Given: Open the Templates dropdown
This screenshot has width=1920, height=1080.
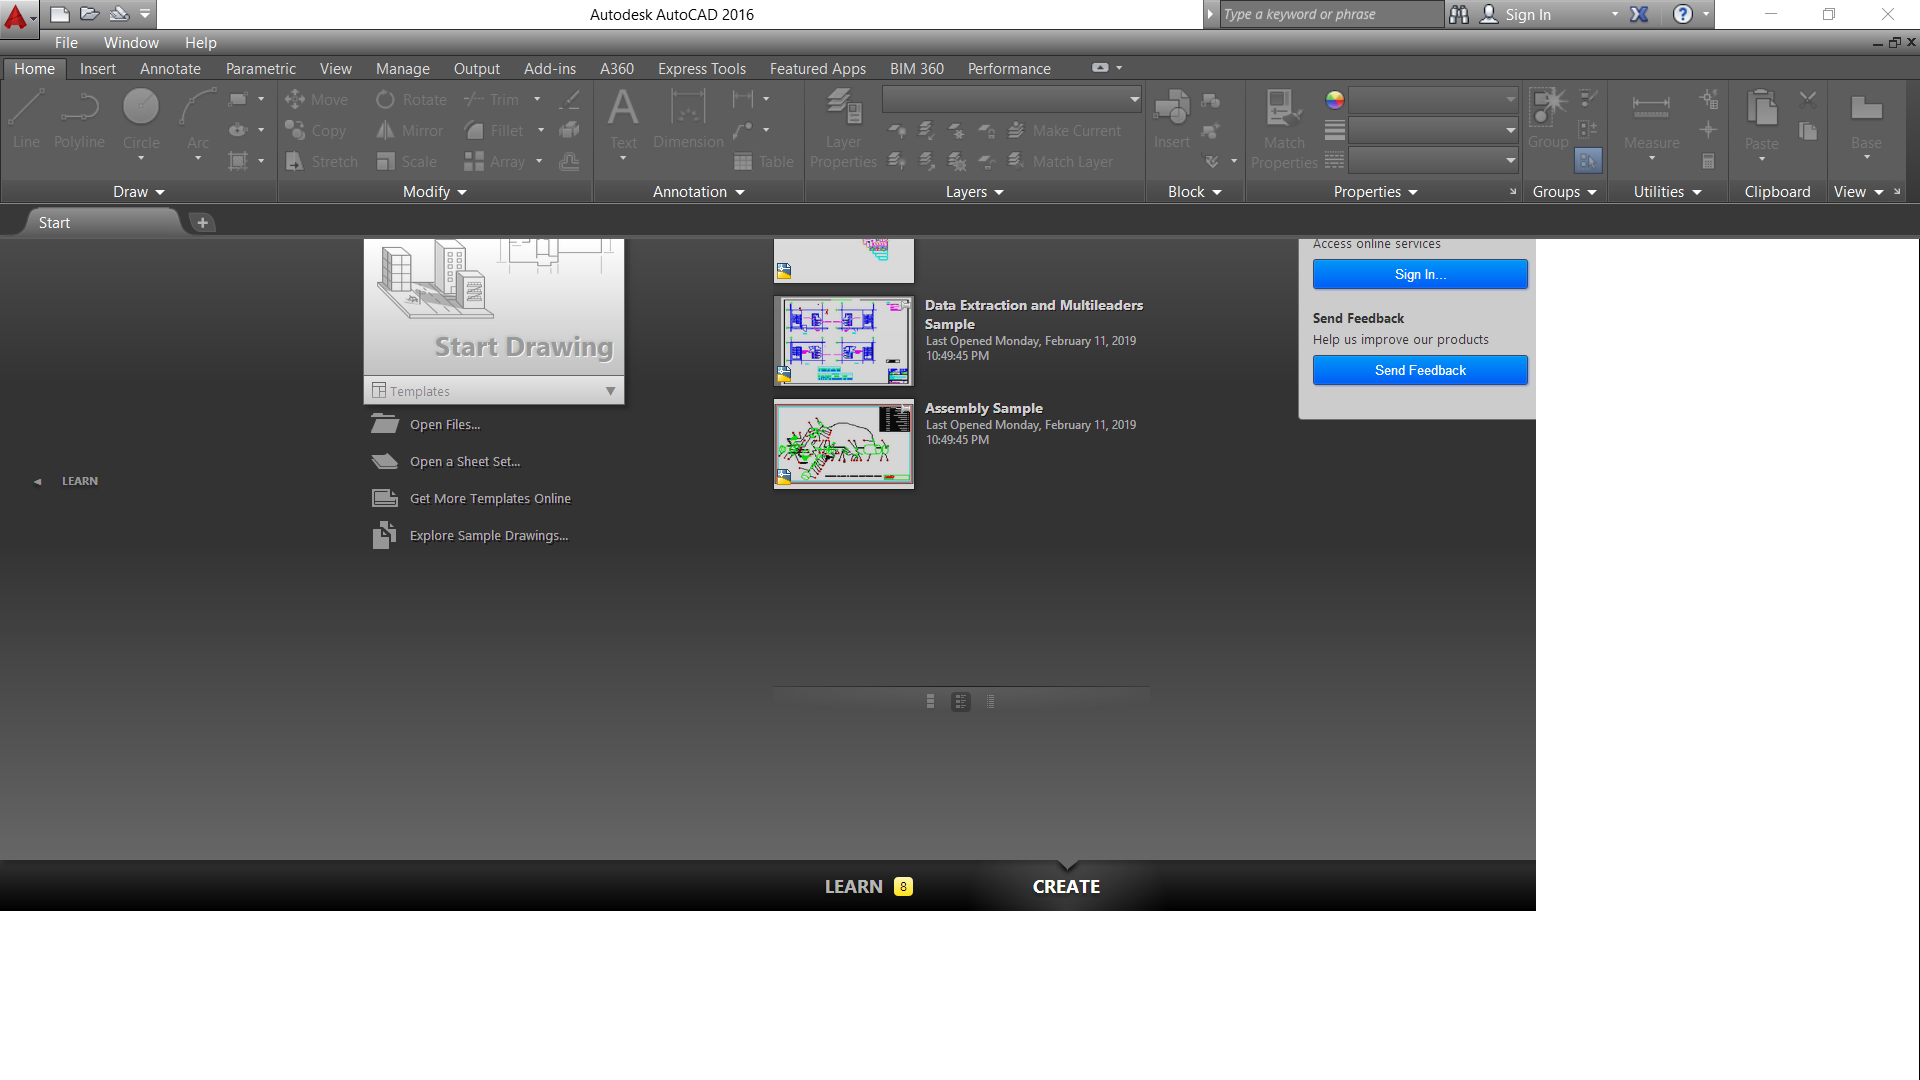Looking at the screenshot, I should coord(610,390).
